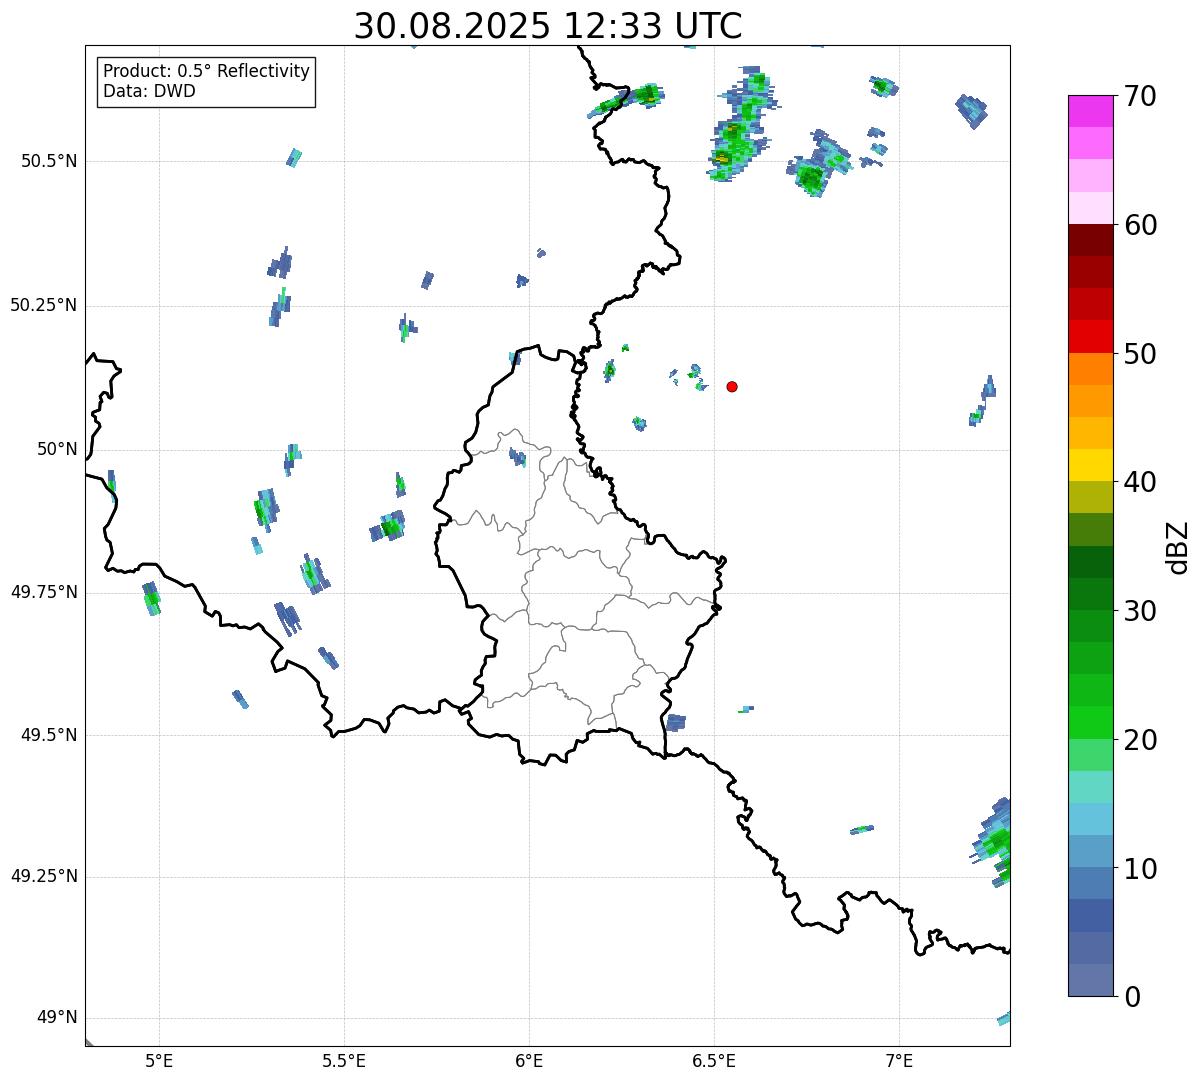Click the 50.5°N latitude tick label
1202x1081 pixels.
coord(49,161)
